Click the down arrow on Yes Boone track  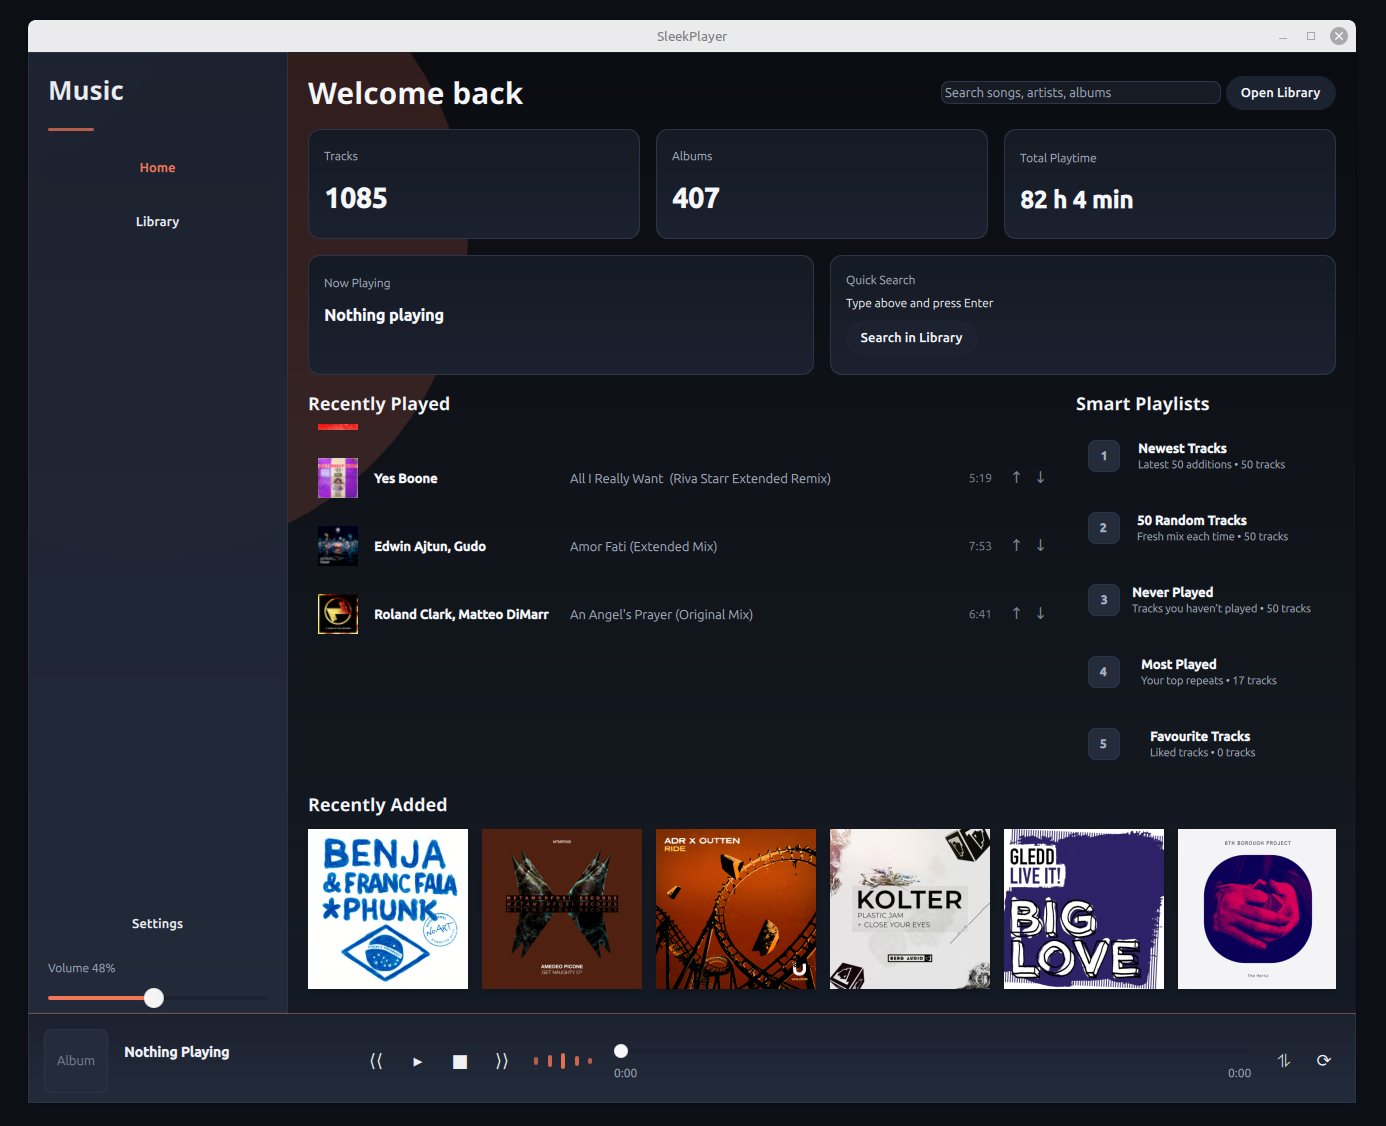(1040, 478)
